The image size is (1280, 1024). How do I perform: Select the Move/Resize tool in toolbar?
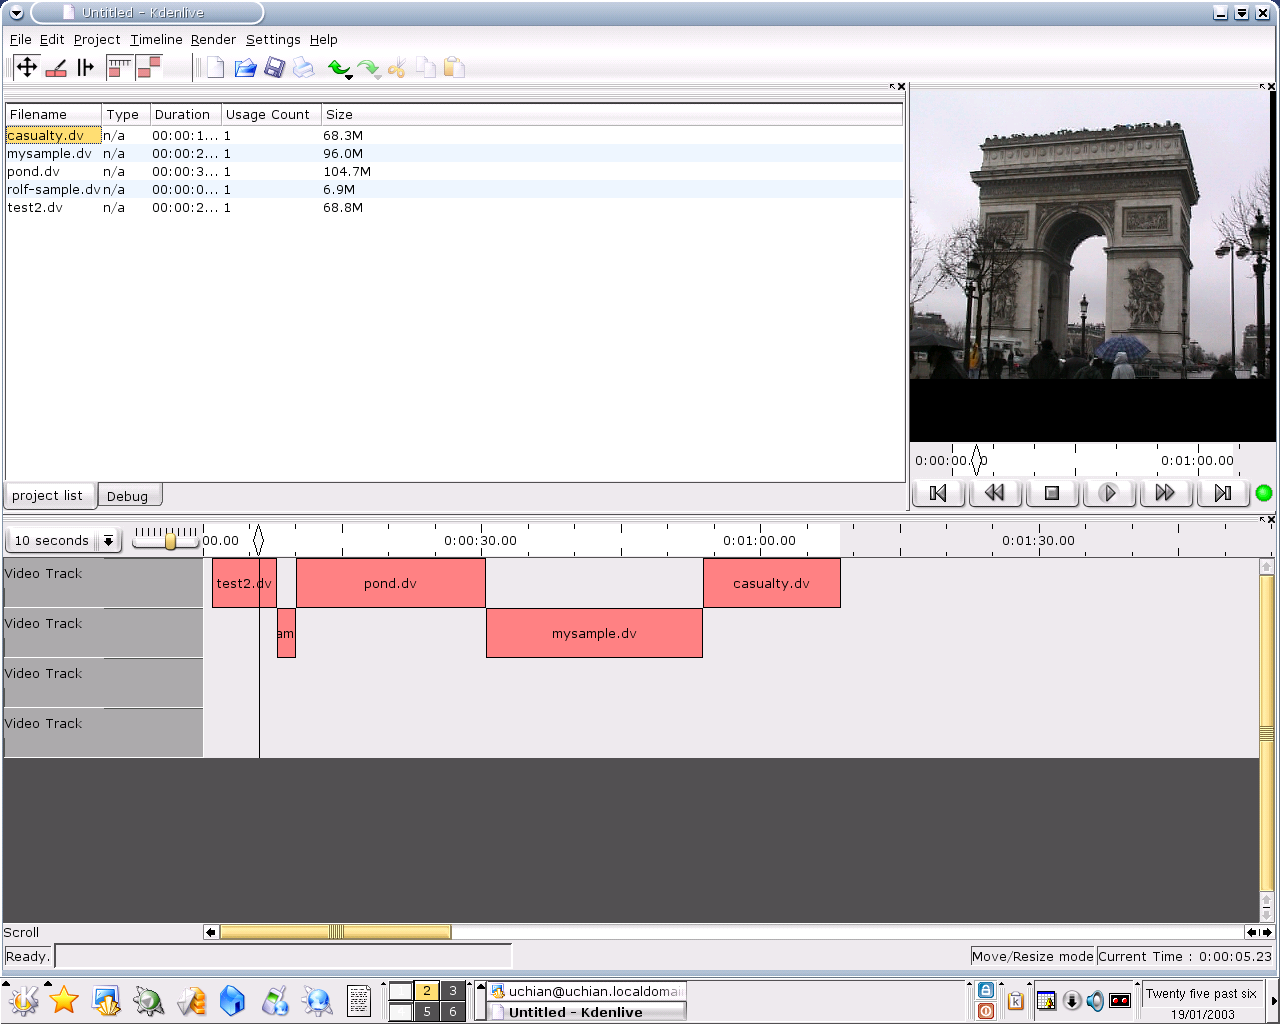tap(27, 68)
